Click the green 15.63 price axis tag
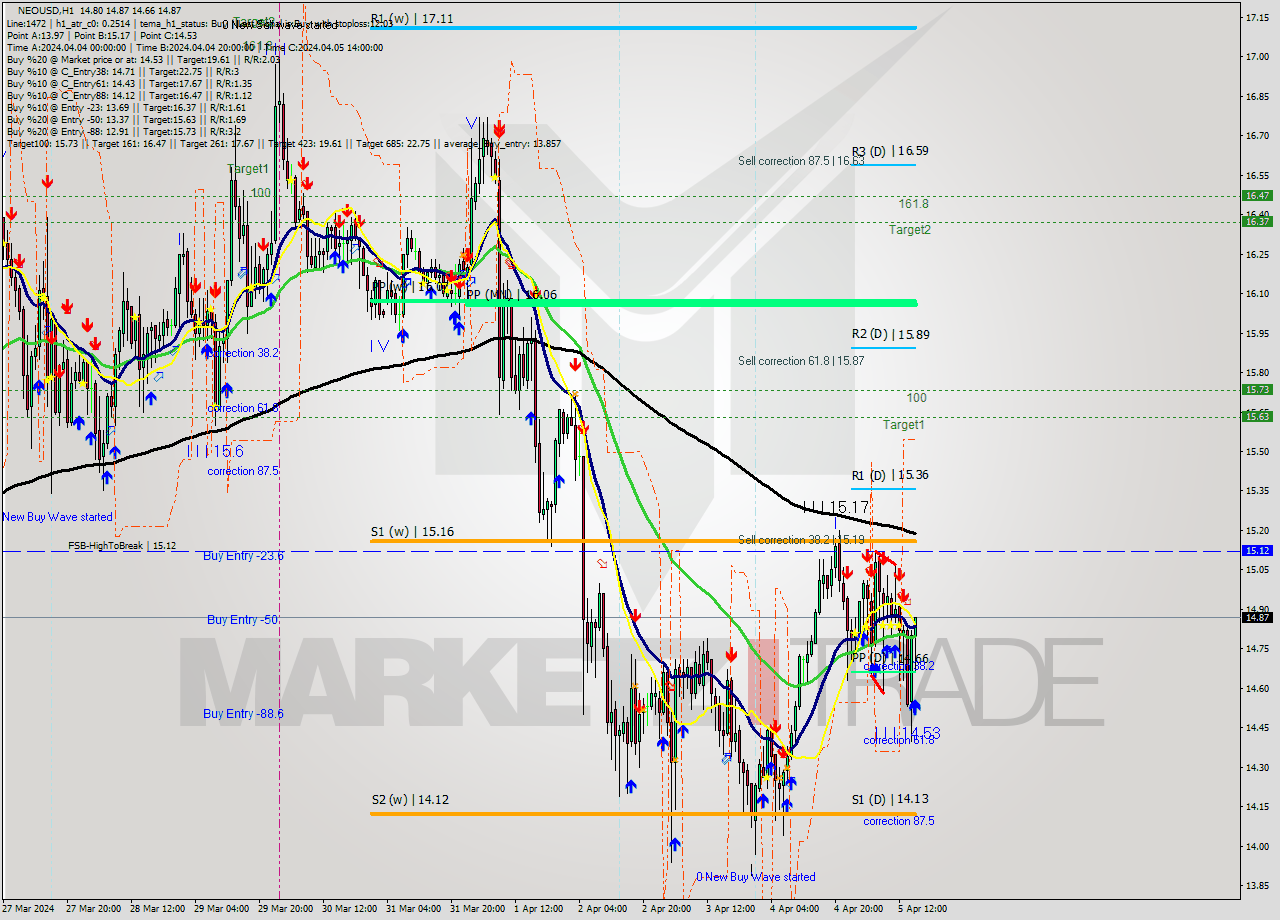This screenshot has width=1280, height=920. (1257, 416)
